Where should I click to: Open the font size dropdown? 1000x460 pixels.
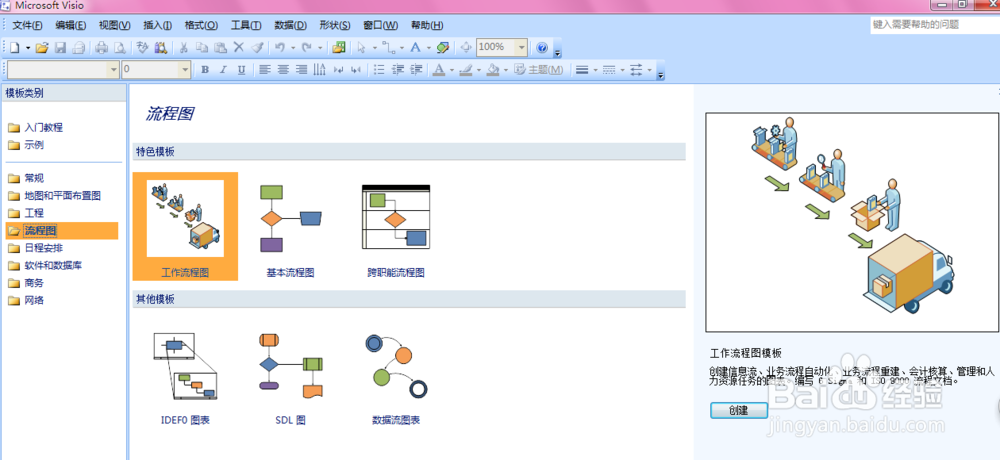pos(185,70)
